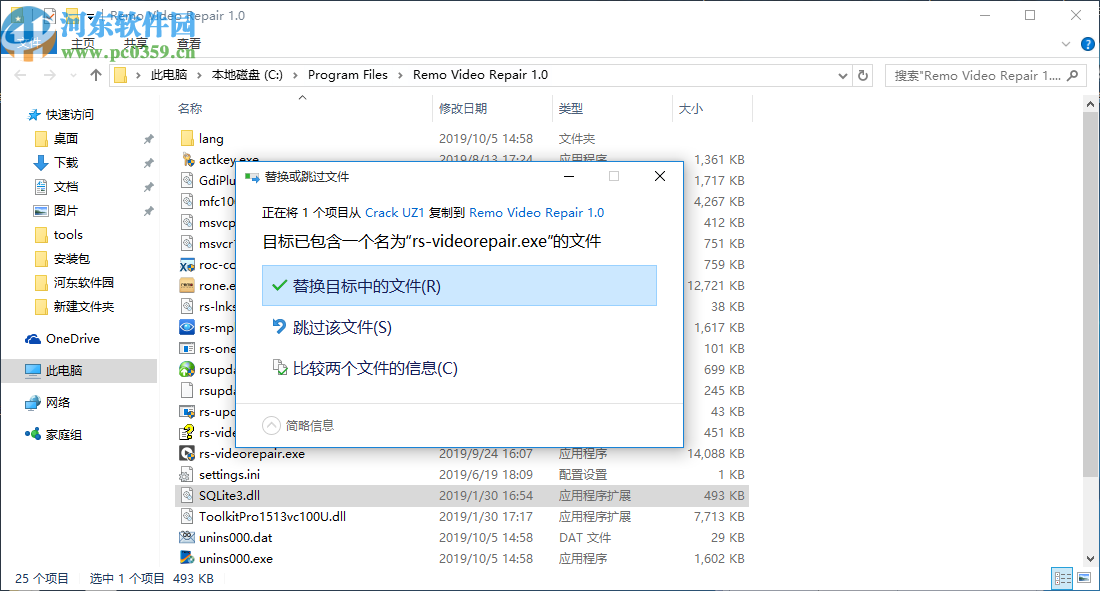
Task: Open the 主页 ribbon tab
Action: 84,43
